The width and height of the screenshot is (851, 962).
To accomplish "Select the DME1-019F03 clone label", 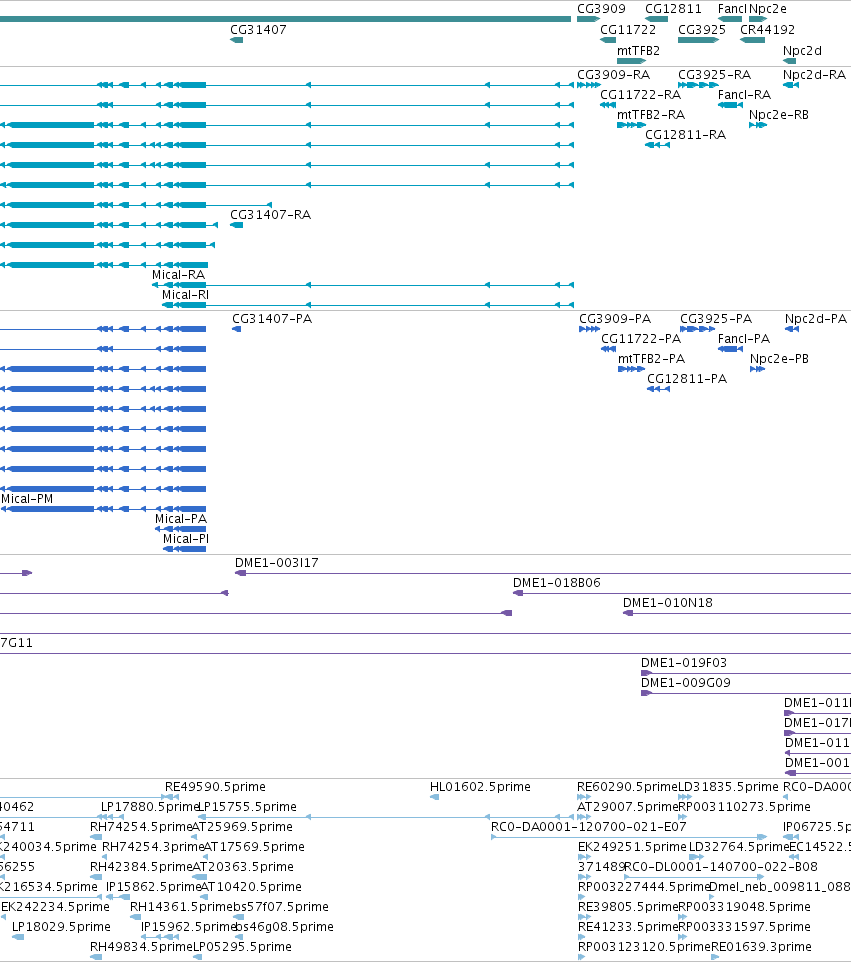I will coord(683,663).
